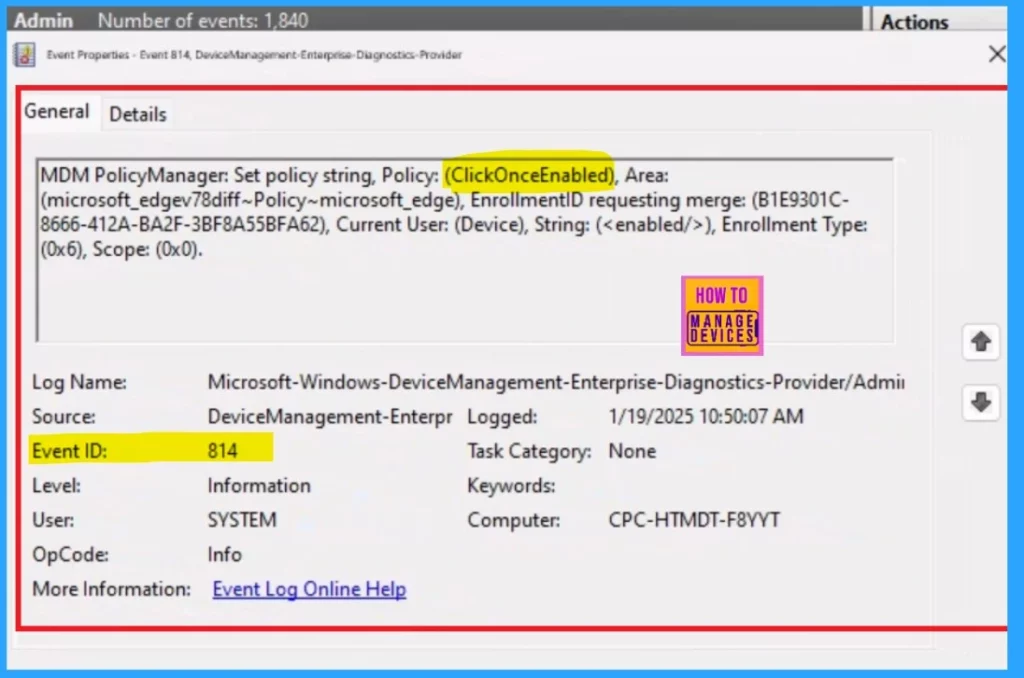Select the Level value Information
Viewport: 1024px width, 678px height.
coord(259,486)
